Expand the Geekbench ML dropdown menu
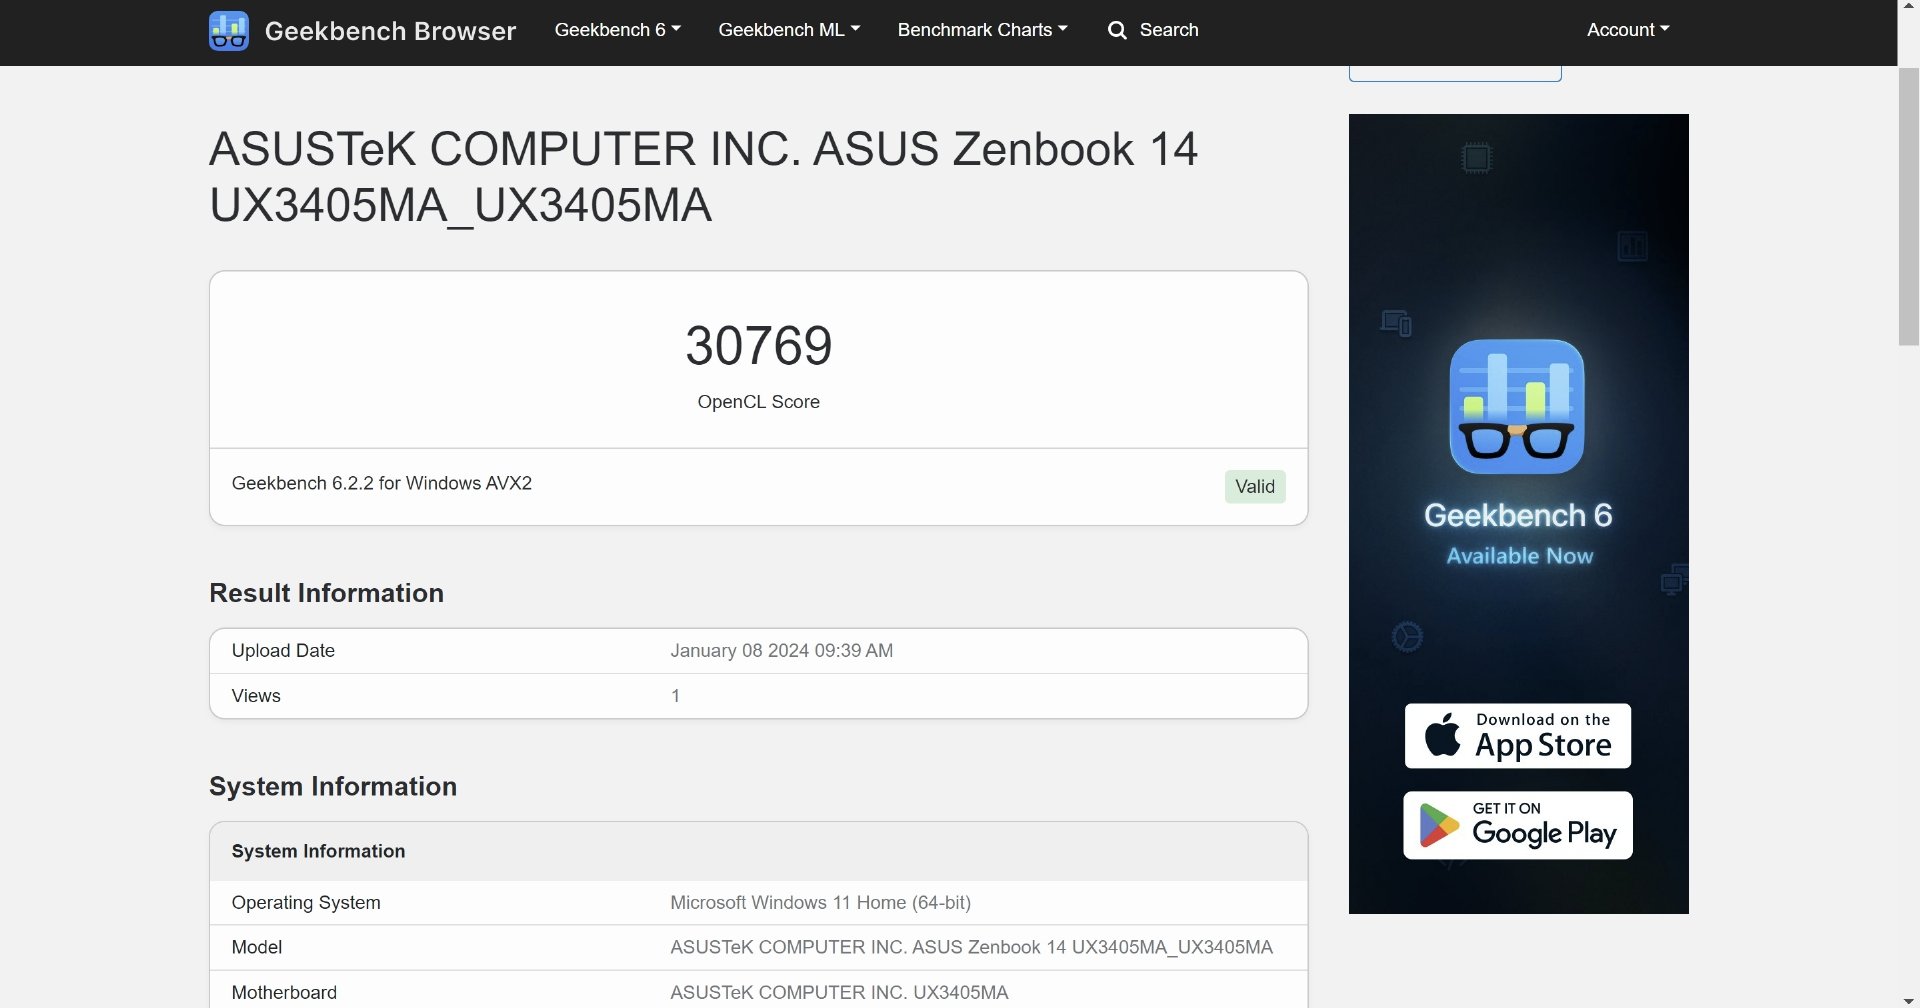This screenshot has width=1920, height=1008. [789, 30]
